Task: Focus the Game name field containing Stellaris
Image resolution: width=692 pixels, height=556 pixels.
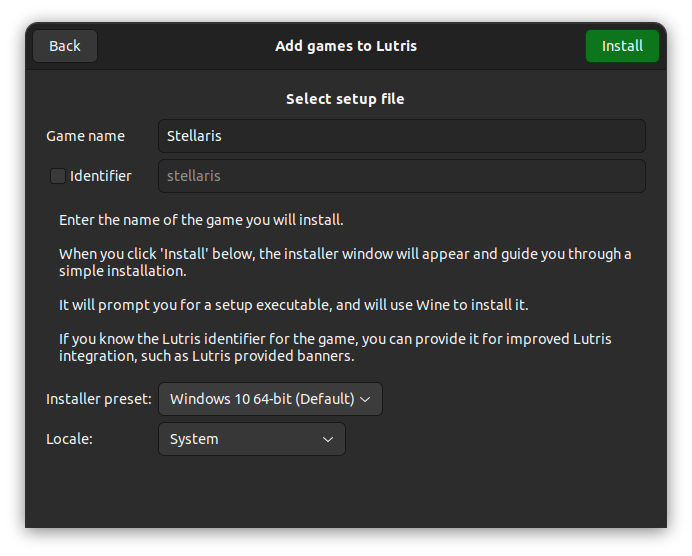Action: pyautogui.click(x=402, y=136)
